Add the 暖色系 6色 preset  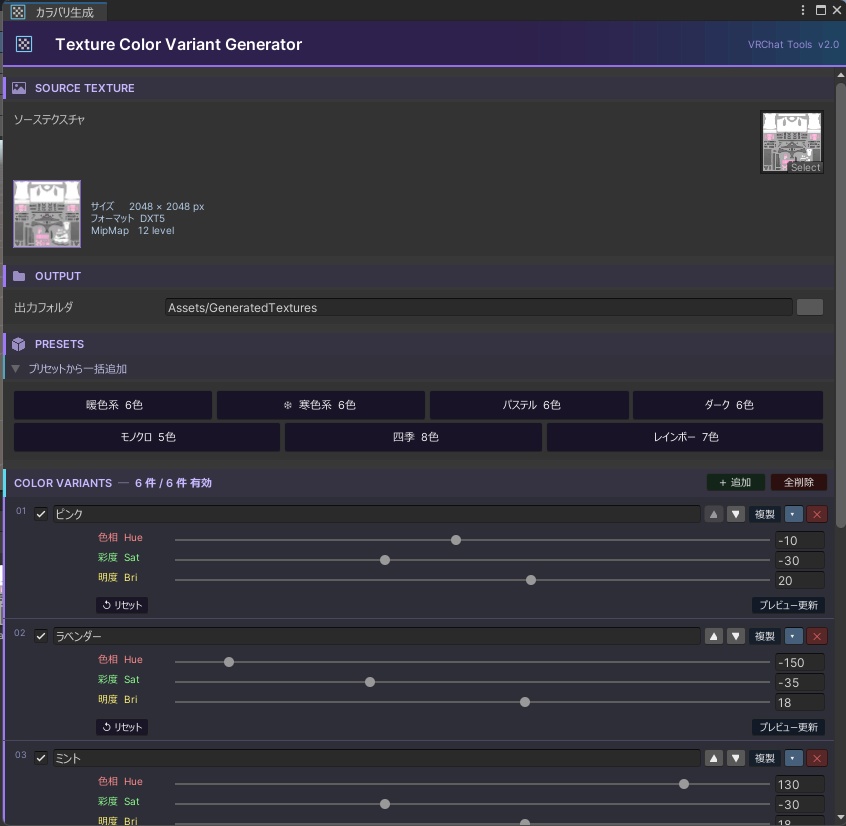113,405
